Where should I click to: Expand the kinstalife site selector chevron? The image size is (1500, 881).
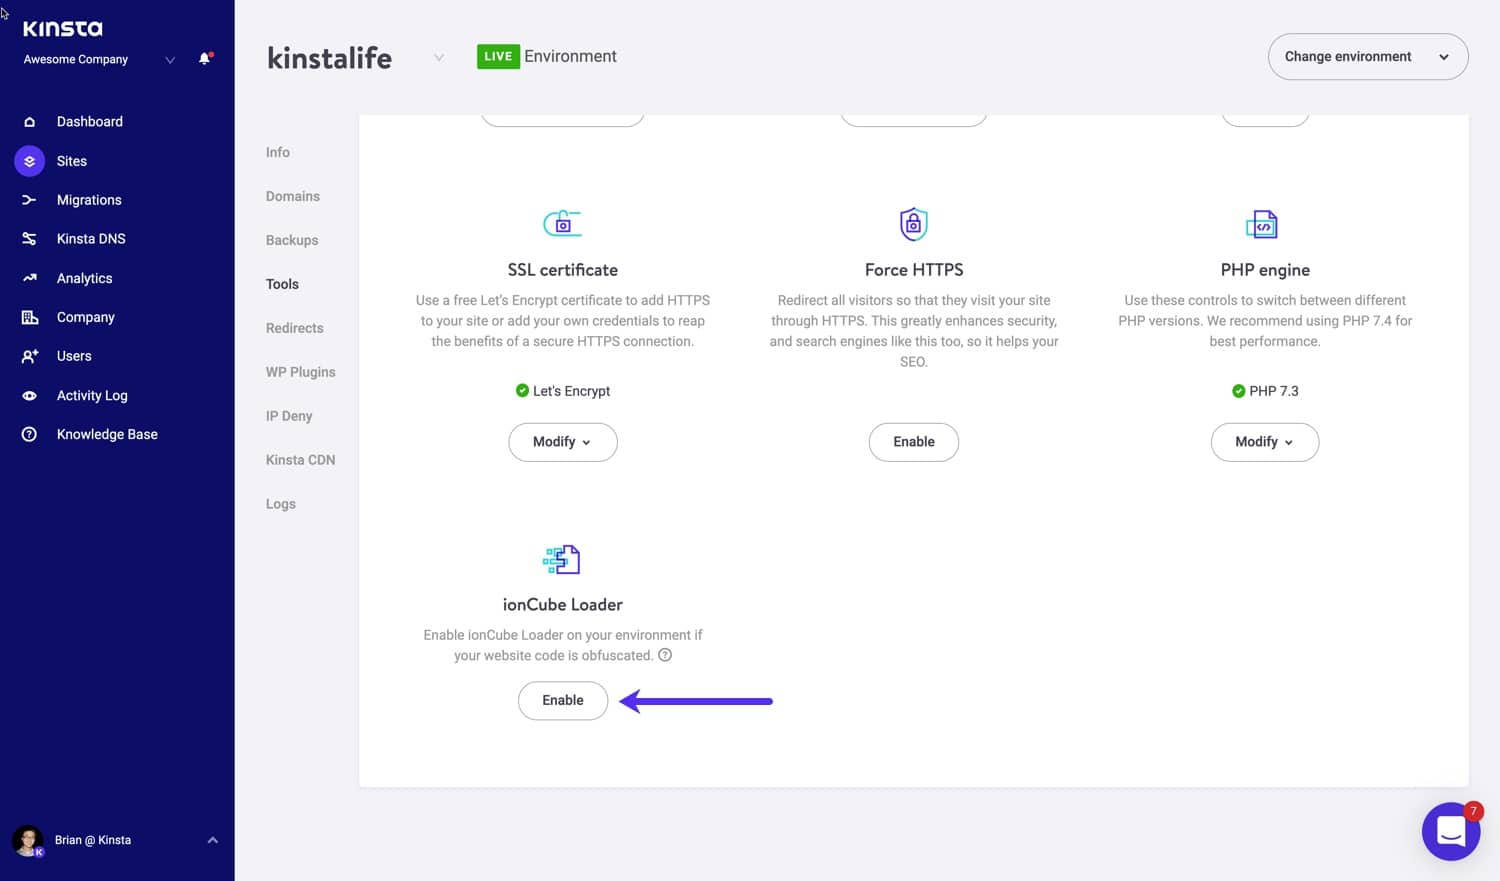click(438, 58)
